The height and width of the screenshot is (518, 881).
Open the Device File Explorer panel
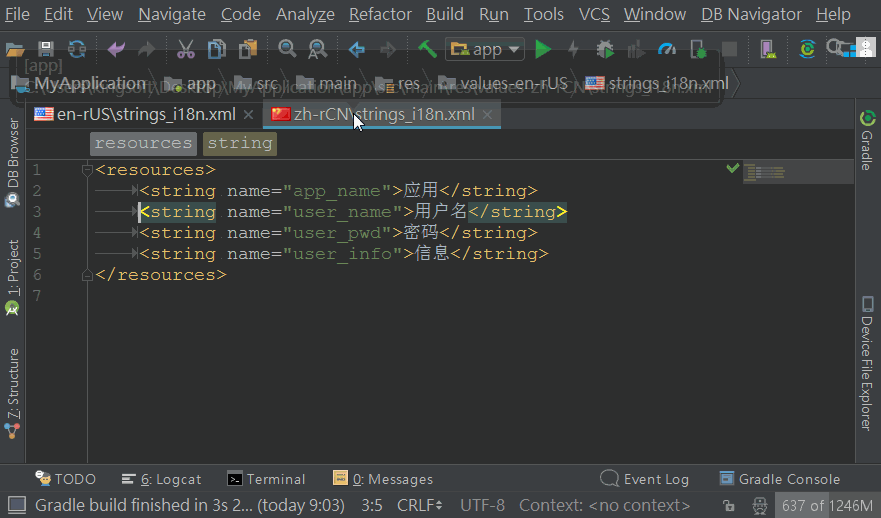[x=868, y=363]
